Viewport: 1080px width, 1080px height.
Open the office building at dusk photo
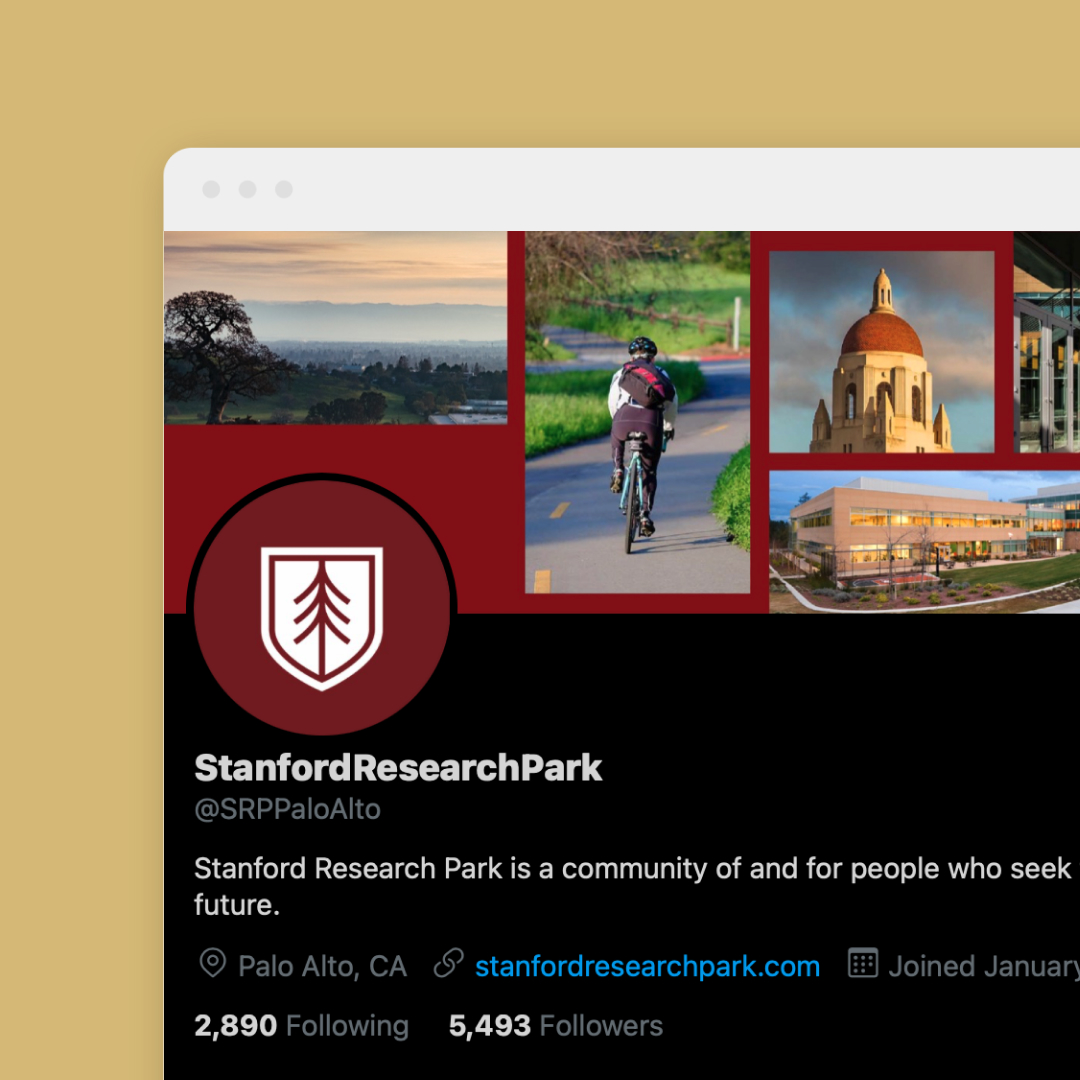pos(924,542)
